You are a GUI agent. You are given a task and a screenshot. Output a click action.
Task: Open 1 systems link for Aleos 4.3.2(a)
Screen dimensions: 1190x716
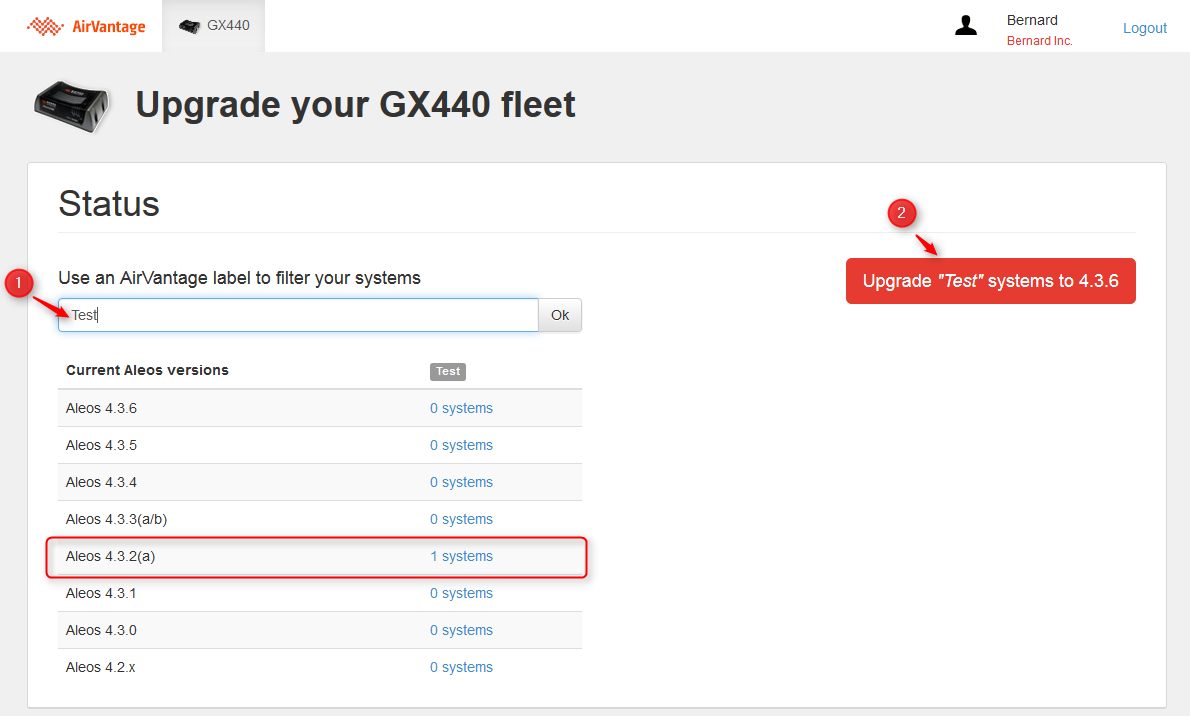click(x=461, y=556)
